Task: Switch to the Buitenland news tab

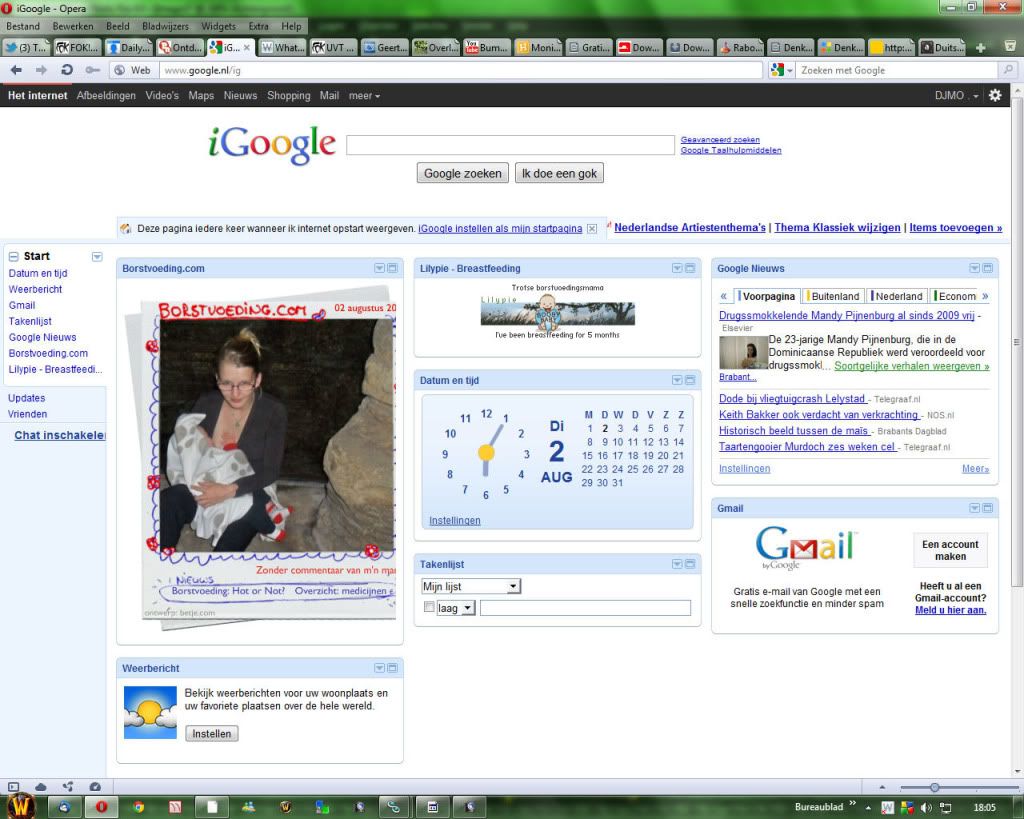Action: (x=835, y=296)
